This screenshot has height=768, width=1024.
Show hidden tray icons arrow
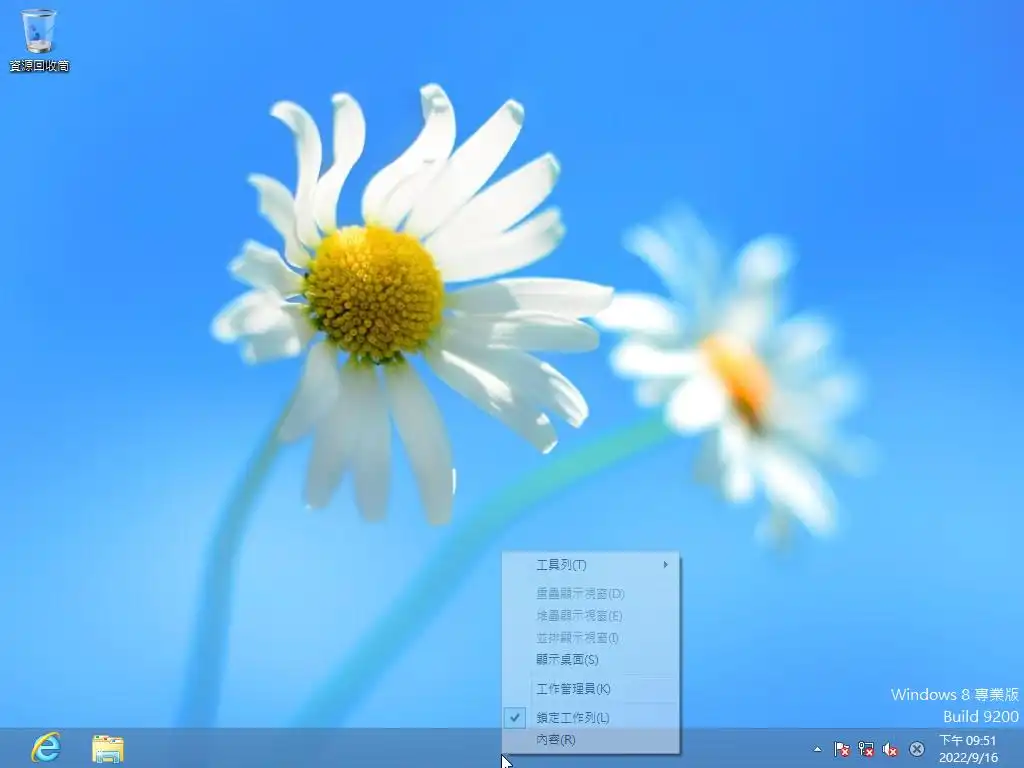[817, 749]
